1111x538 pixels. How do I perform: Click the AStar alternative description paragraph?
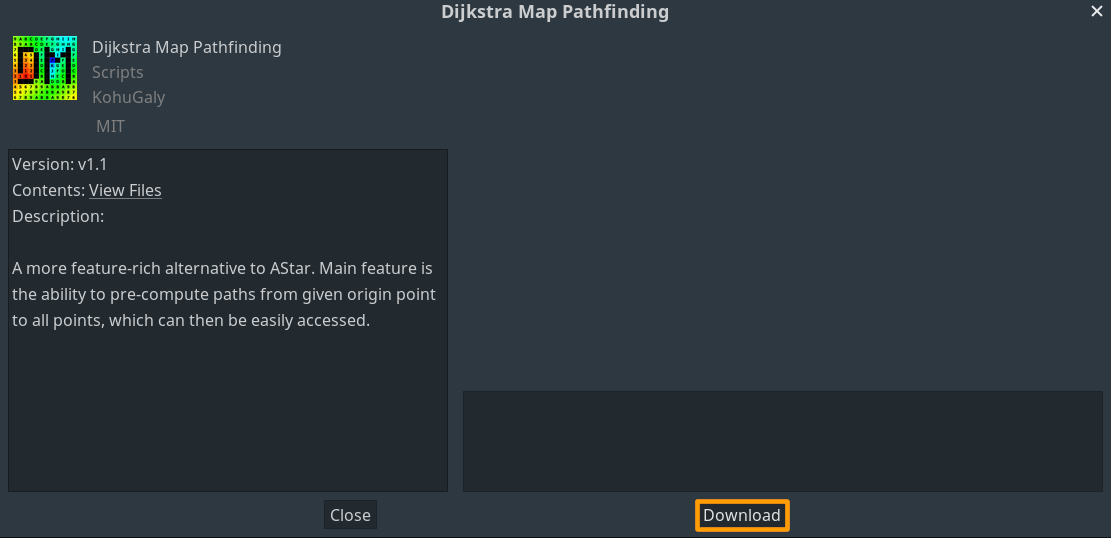(227, 294)
